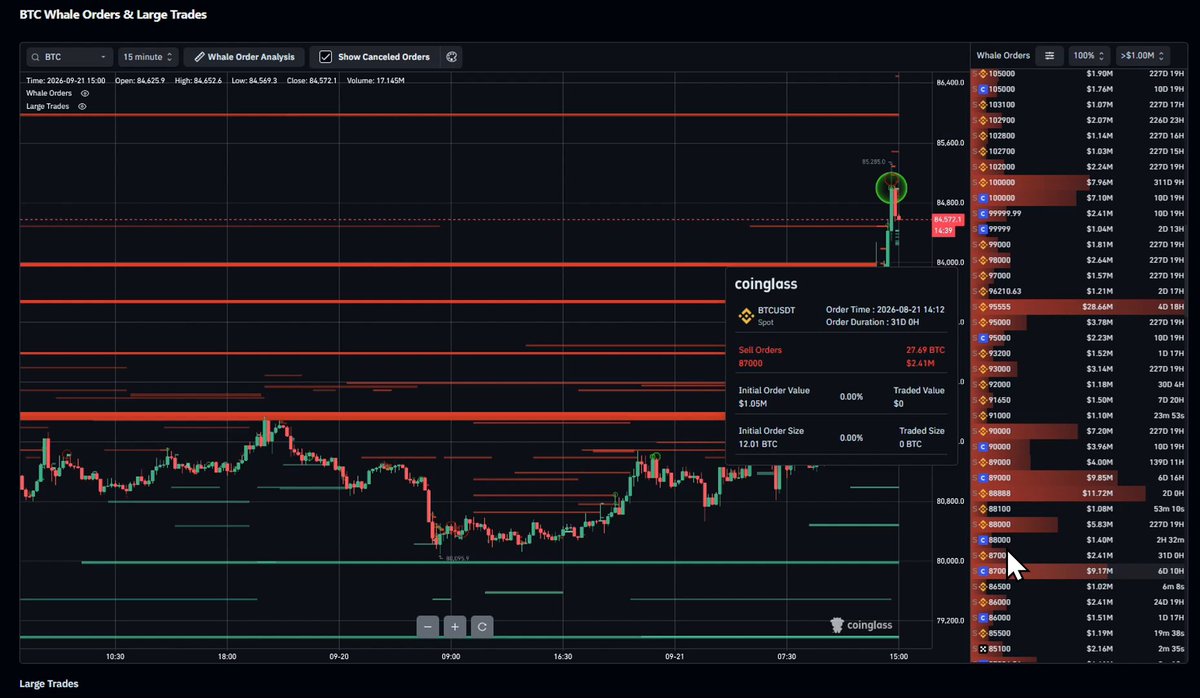Viewport: 1200px width, 698px height.
Task: Toggle Large Trades visibility eye on chart
Action: click(83, 106)
